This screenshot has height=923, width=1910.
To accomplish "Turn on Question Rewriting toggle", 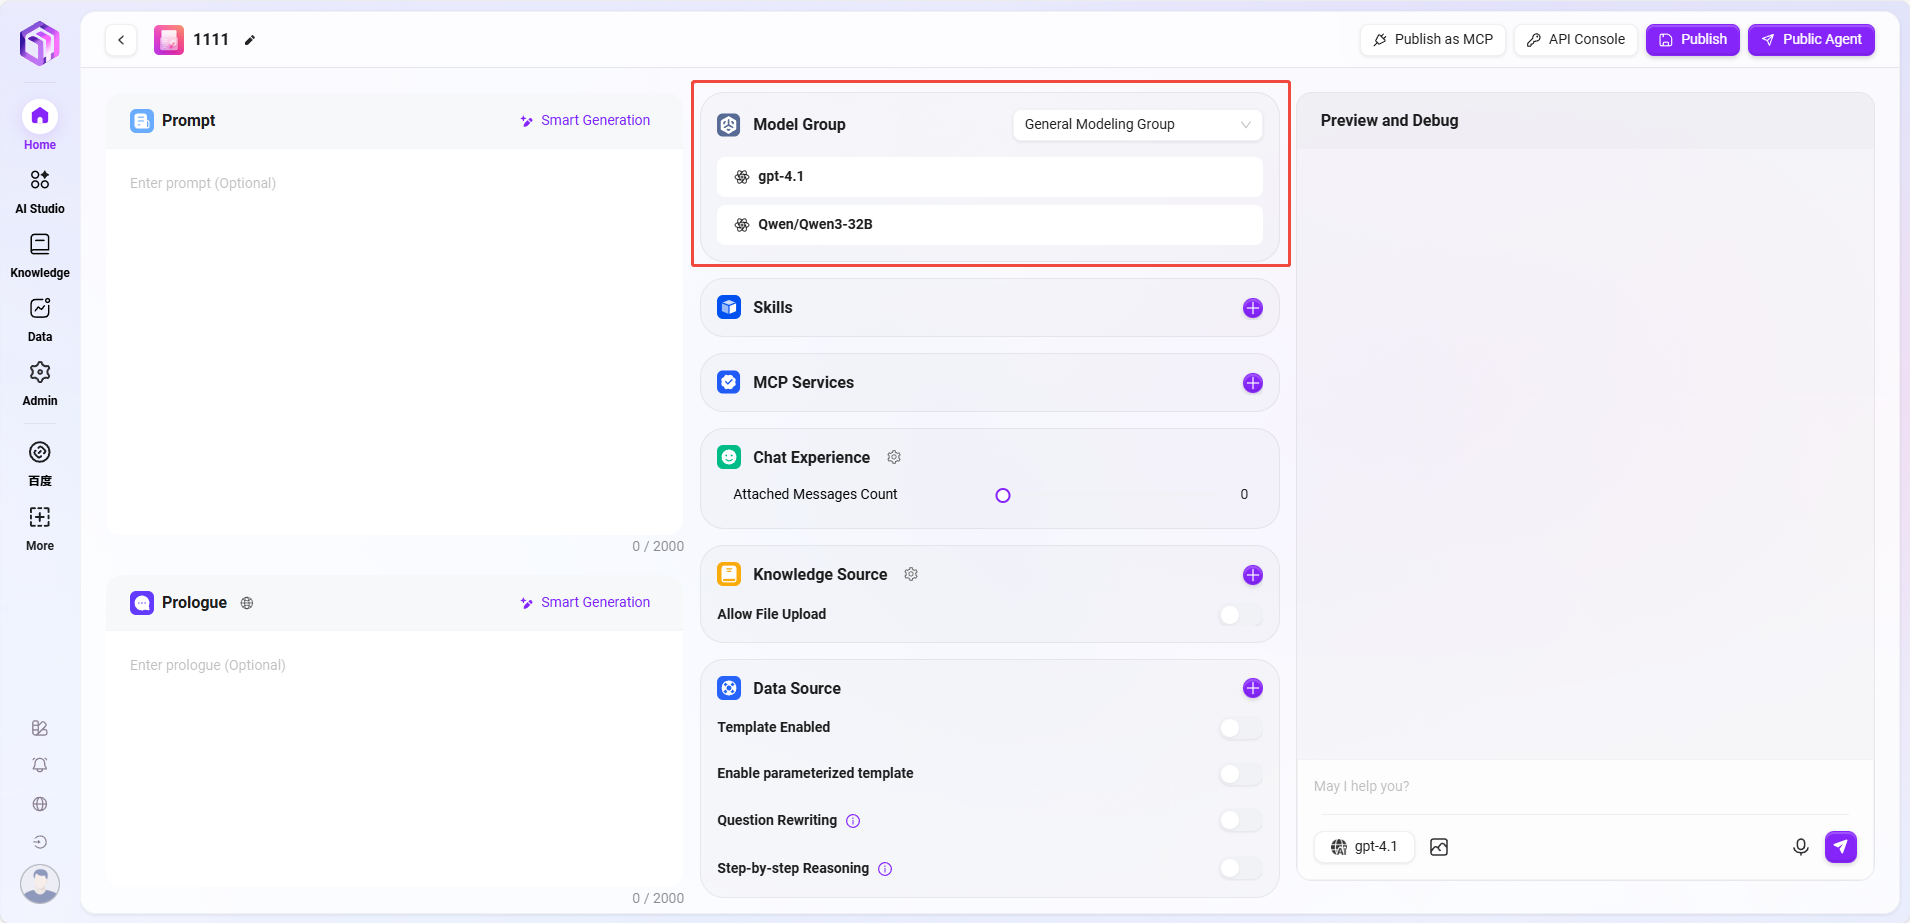I will [x=1240, y=821].
